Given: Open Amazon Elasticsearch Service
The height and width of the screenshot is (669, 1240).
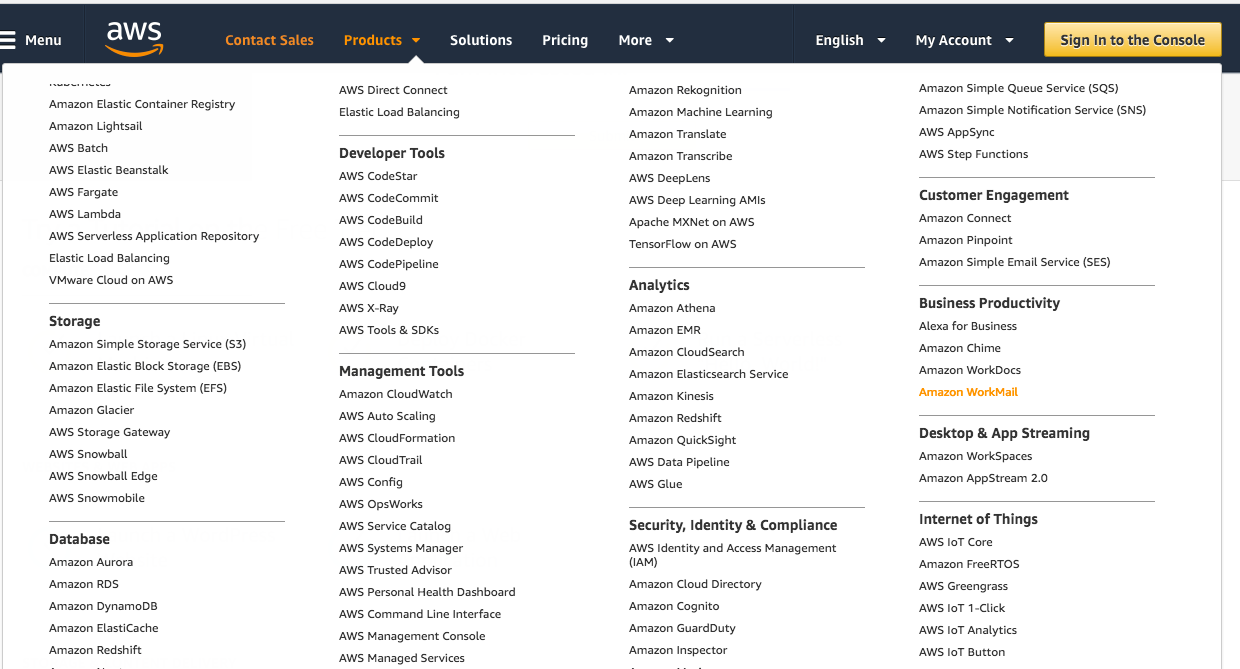Looking at the screenshot, I should (x=709, y=374).
